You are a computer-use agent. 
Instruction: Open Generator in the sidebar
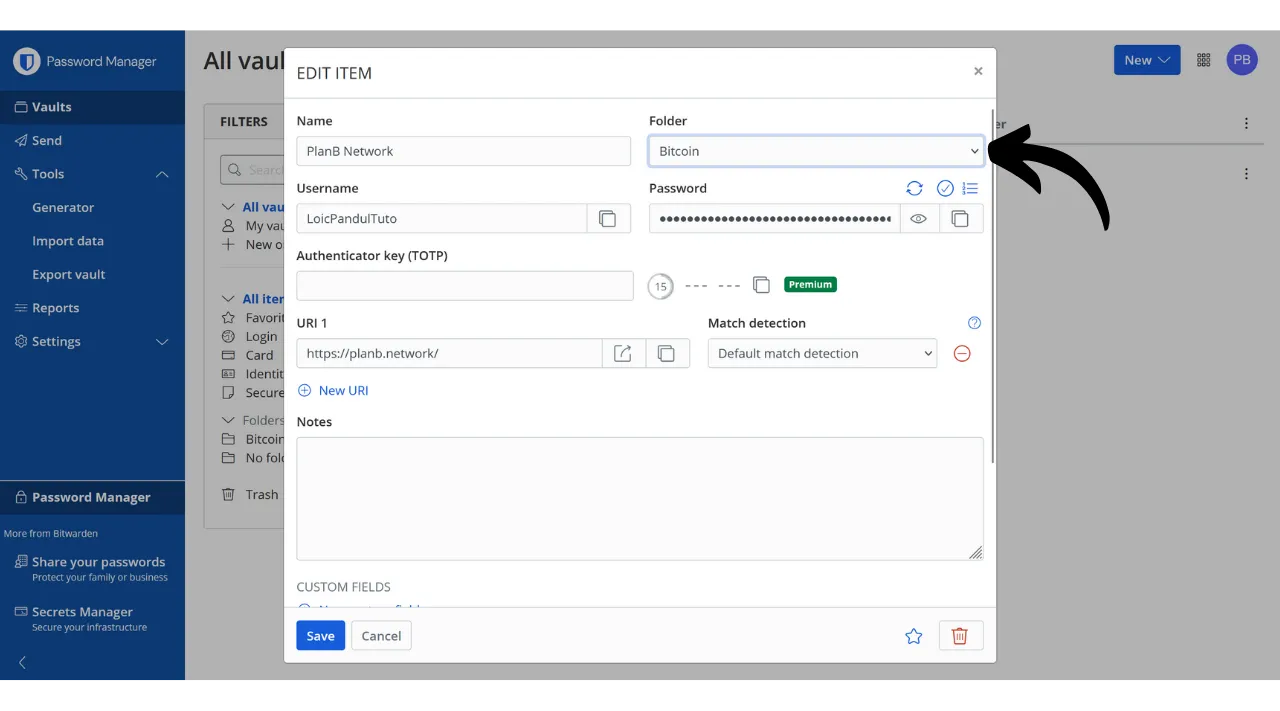(x=63, y=207)
